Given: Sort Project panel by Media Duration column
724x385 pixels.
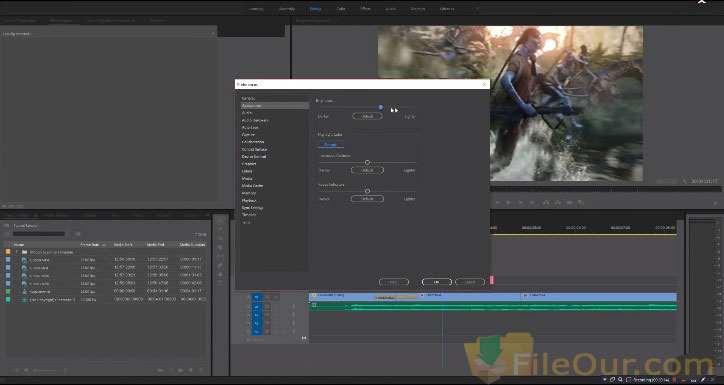Looking at the screenshot, I should click(x=192, y=245).
